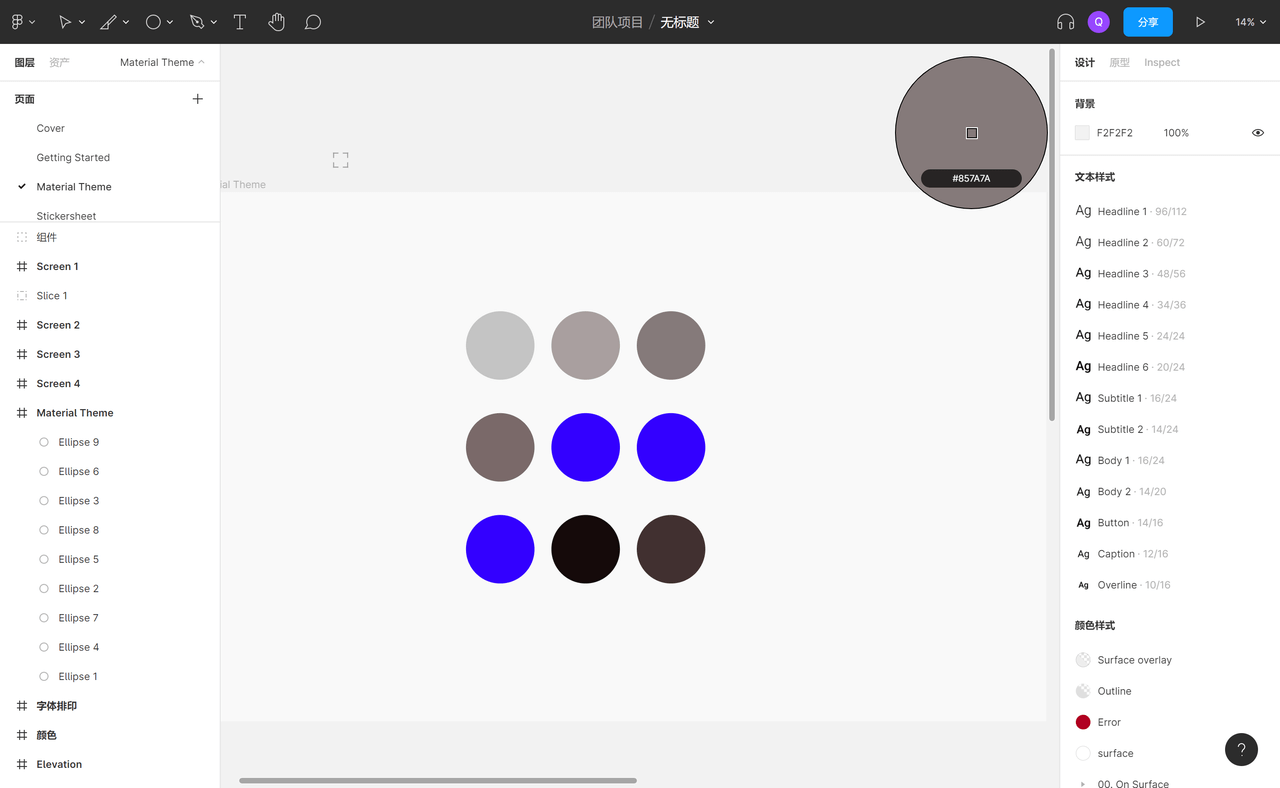1280x788 pixels.
Task: Switch to the 资产 tab
Action: [x=59, y=62]
